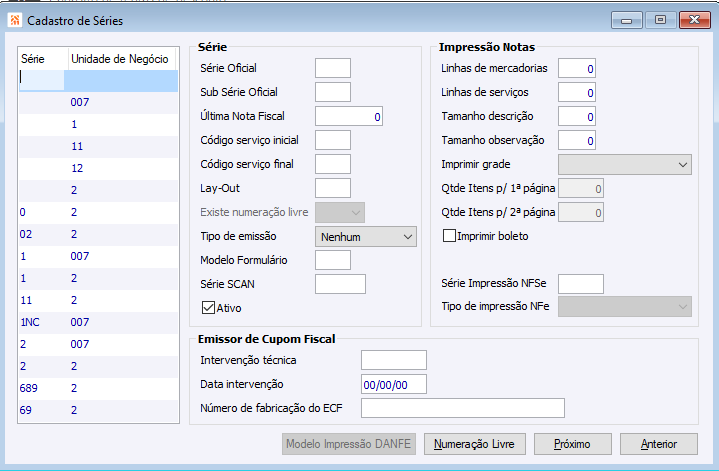This screenshot has height=471, width=719.
Task: Select the blank-série row with unit 007
Action: 98,102
